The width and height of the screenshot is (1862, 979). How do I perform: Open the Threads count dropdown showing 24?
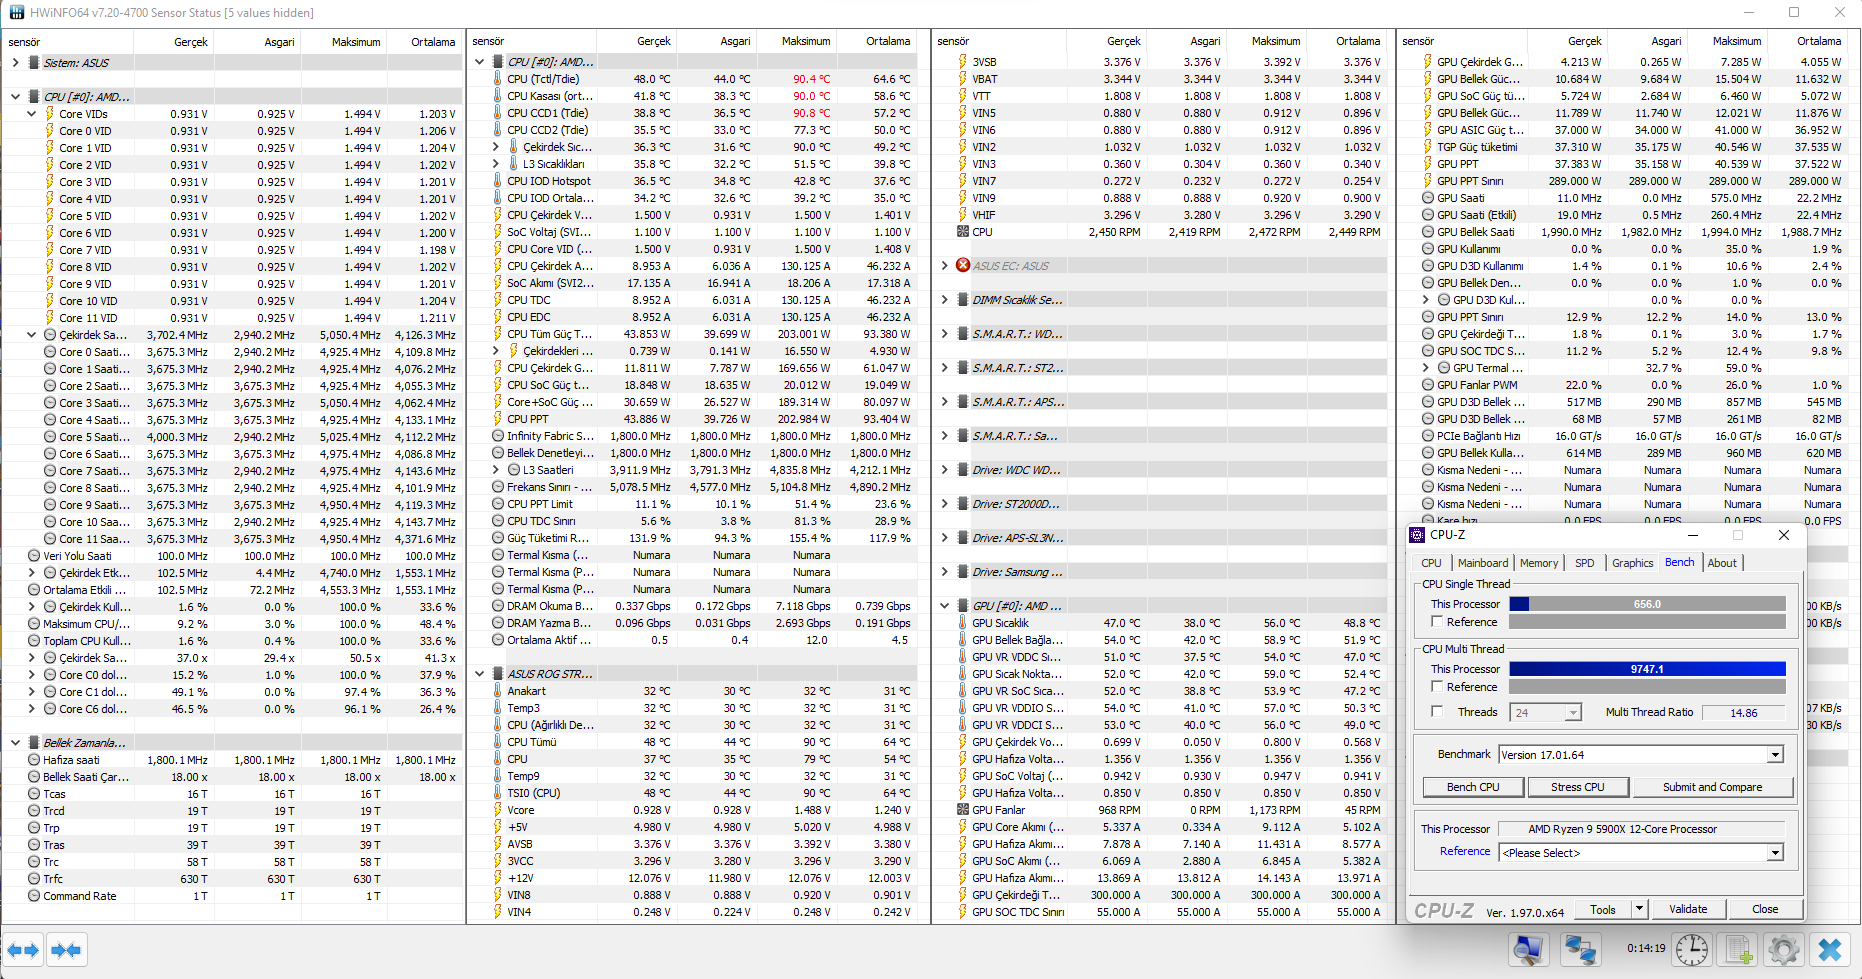1573,713
